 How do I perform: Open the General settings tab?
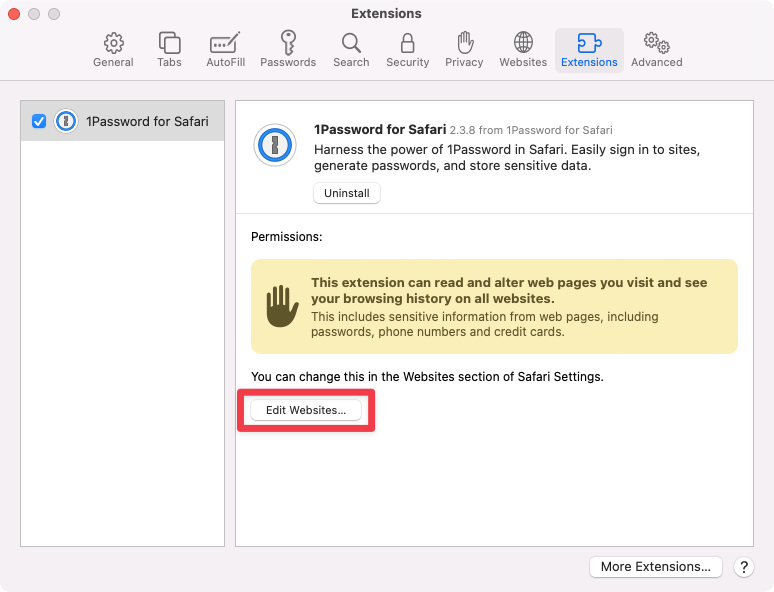tap(113, 49)
